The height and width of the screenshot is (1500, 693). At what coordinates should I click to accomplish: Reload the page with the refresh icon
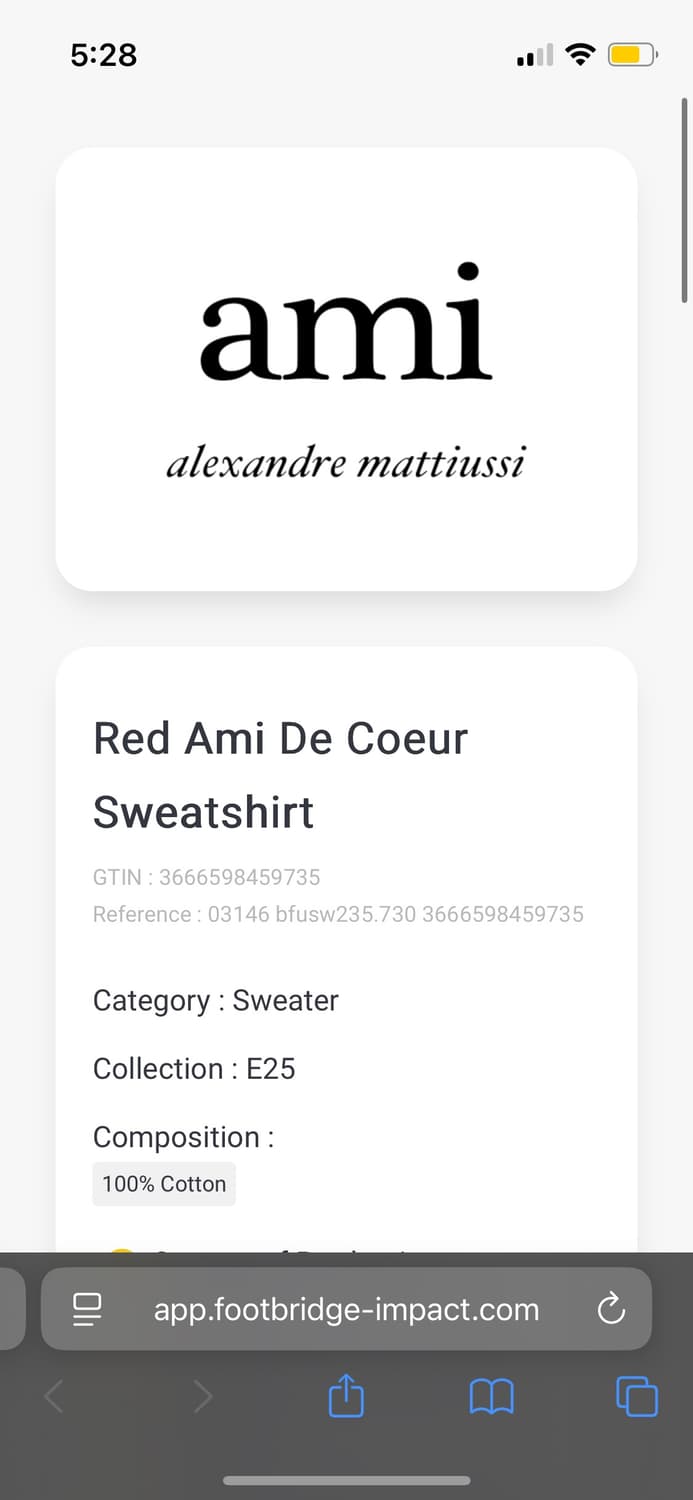tap(610, 1308)
